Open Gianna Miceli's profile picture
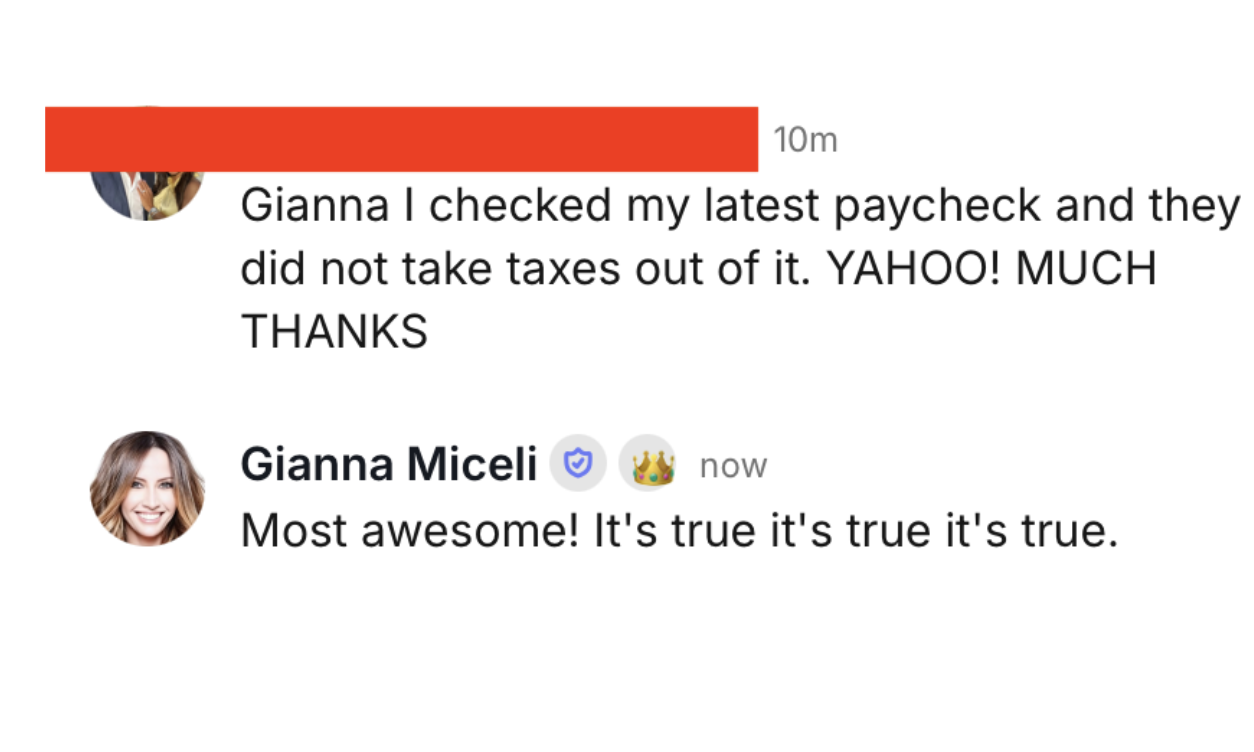1254x752 pixels. (147, 488)
